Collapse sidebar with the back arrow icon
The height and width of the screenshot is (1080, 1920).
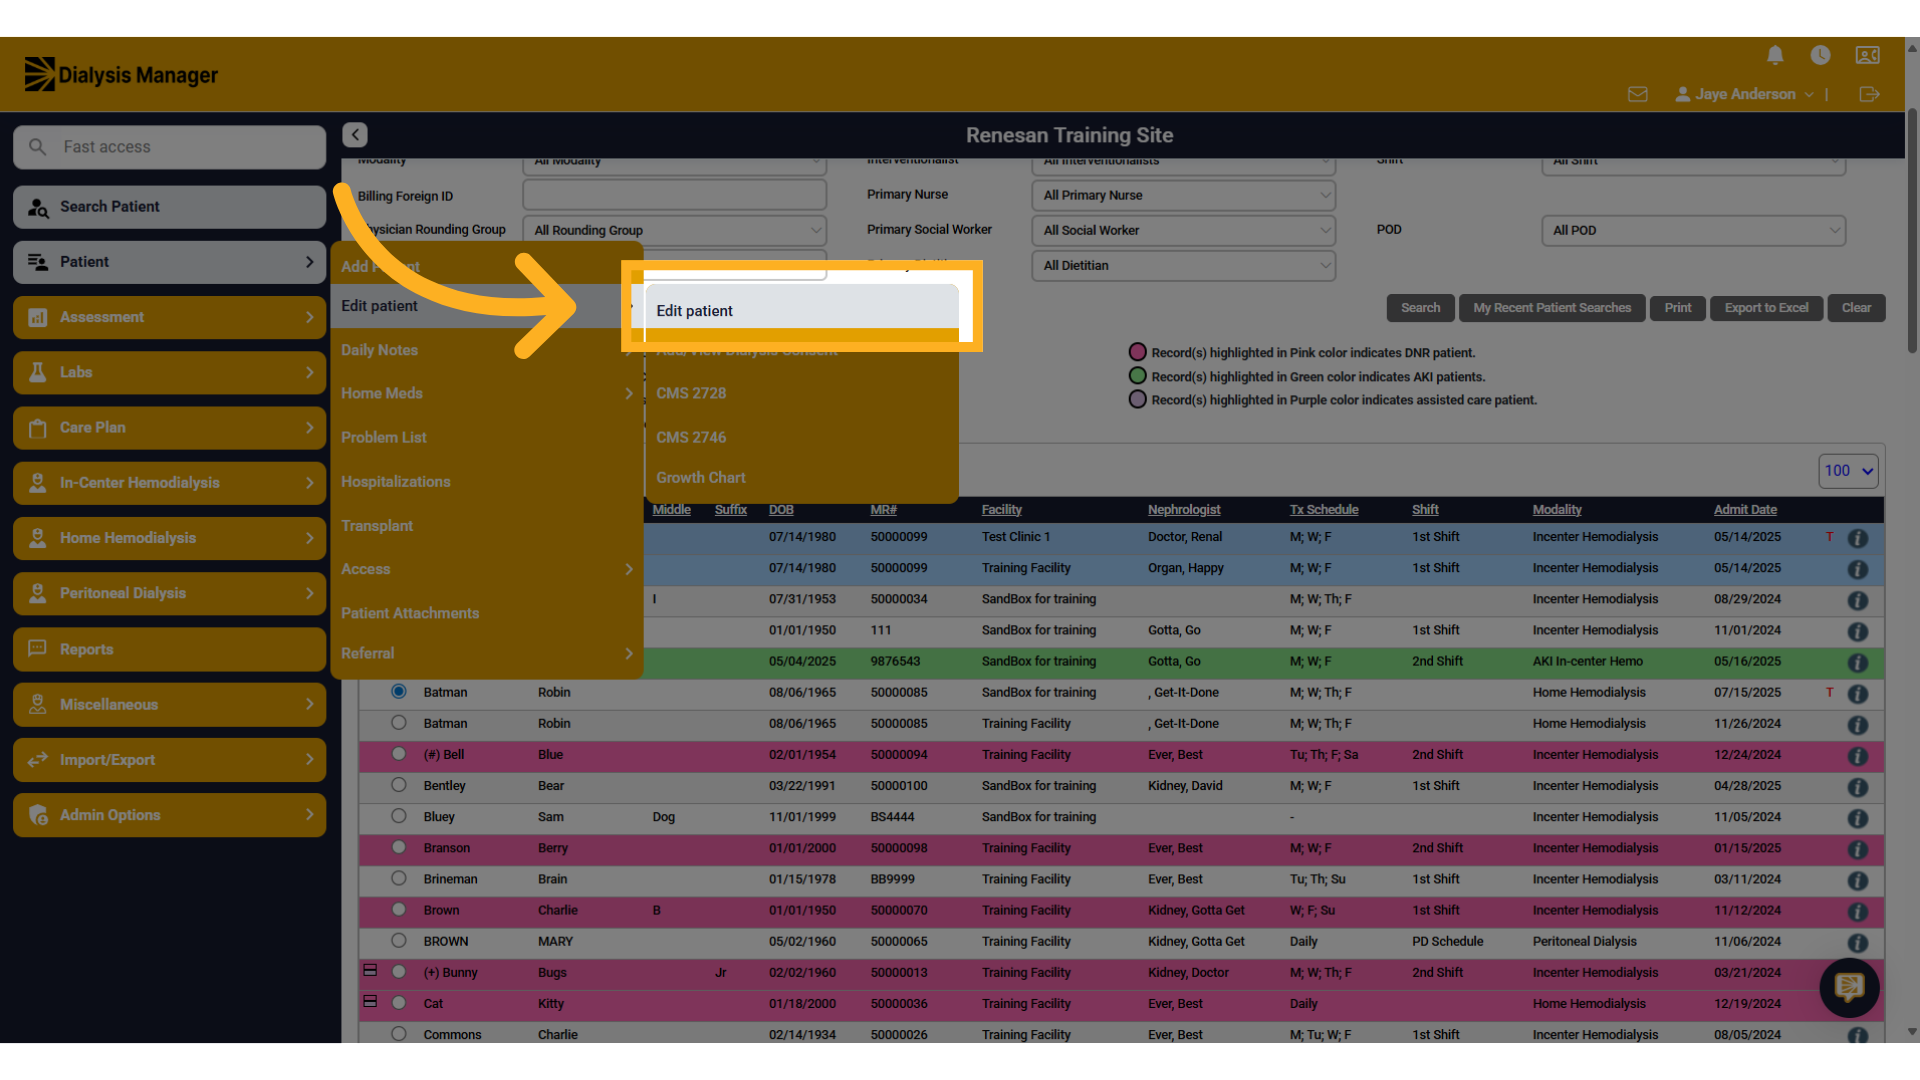coord(355,135)
